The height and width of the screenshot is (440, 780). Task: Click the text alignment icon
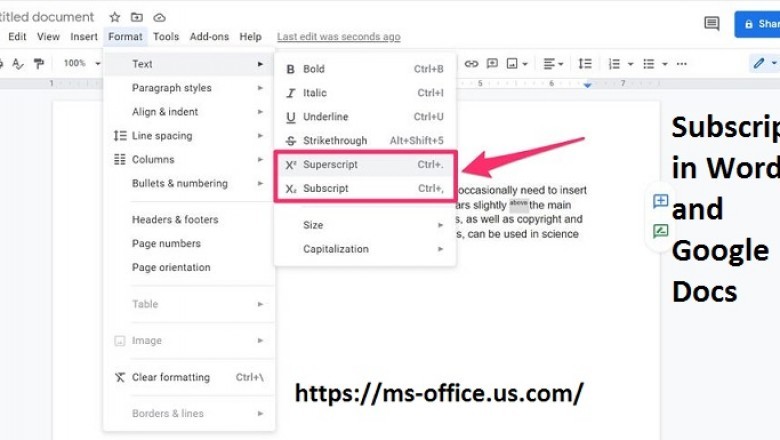[x=549, y=64]
